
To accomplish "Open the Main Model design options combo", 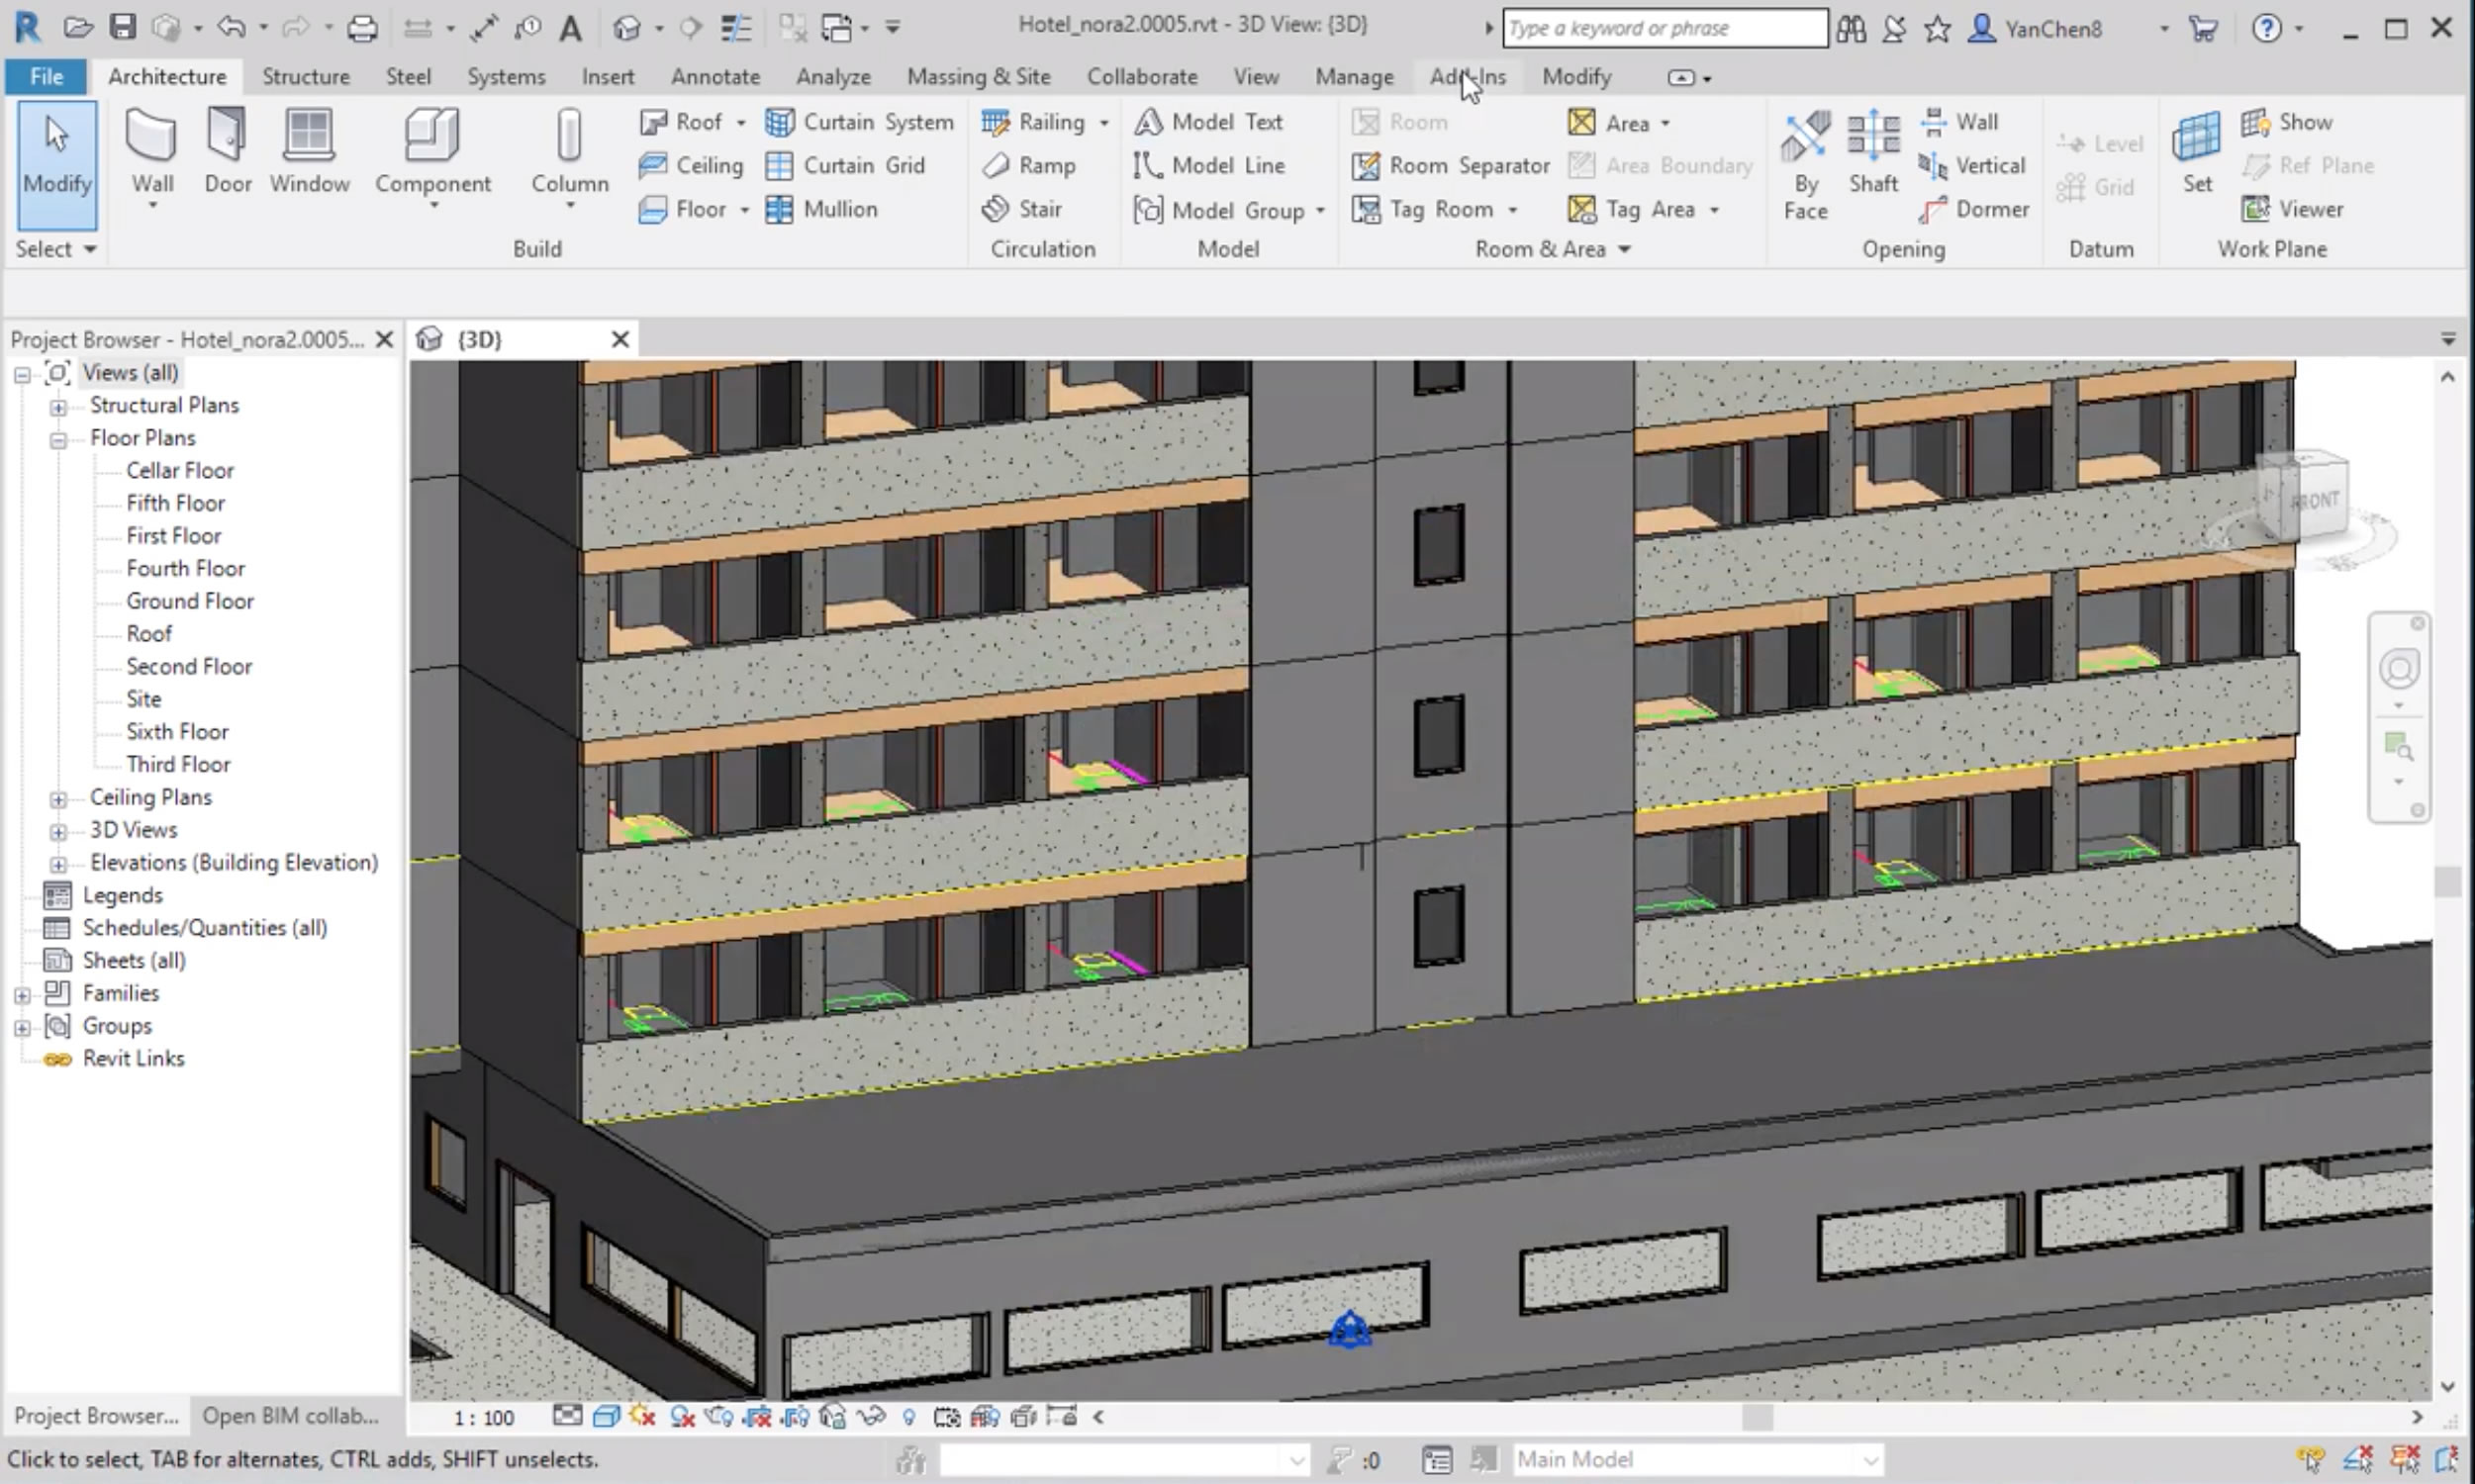I will (x=1698, y=1460).
